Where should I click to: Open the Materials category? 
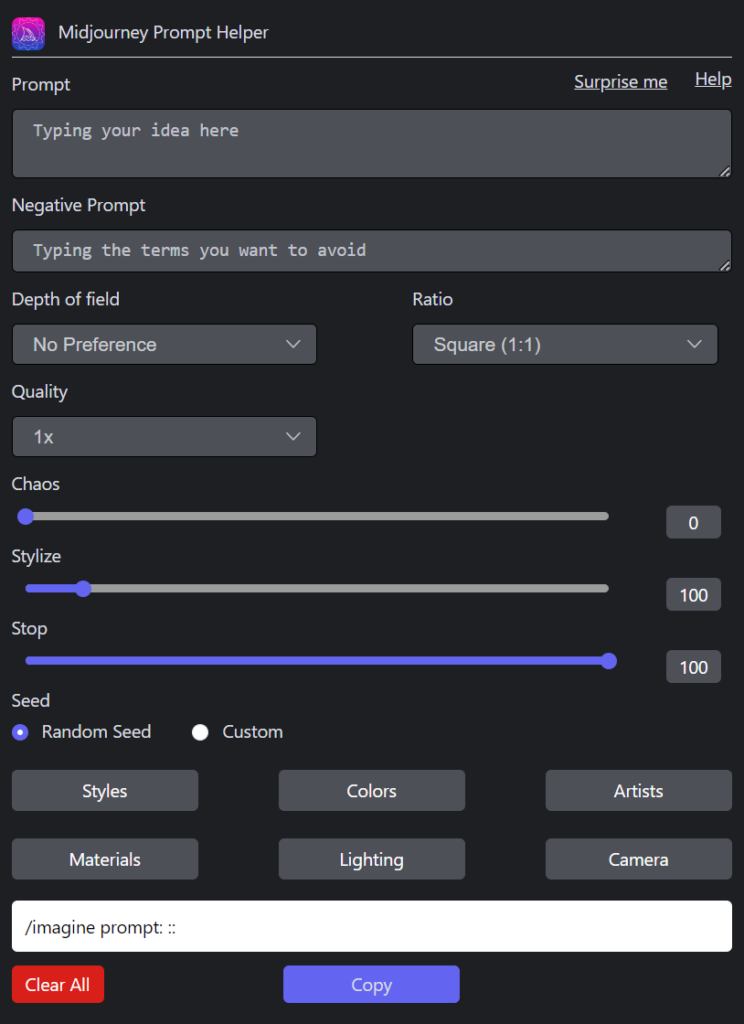click(105, 859)
